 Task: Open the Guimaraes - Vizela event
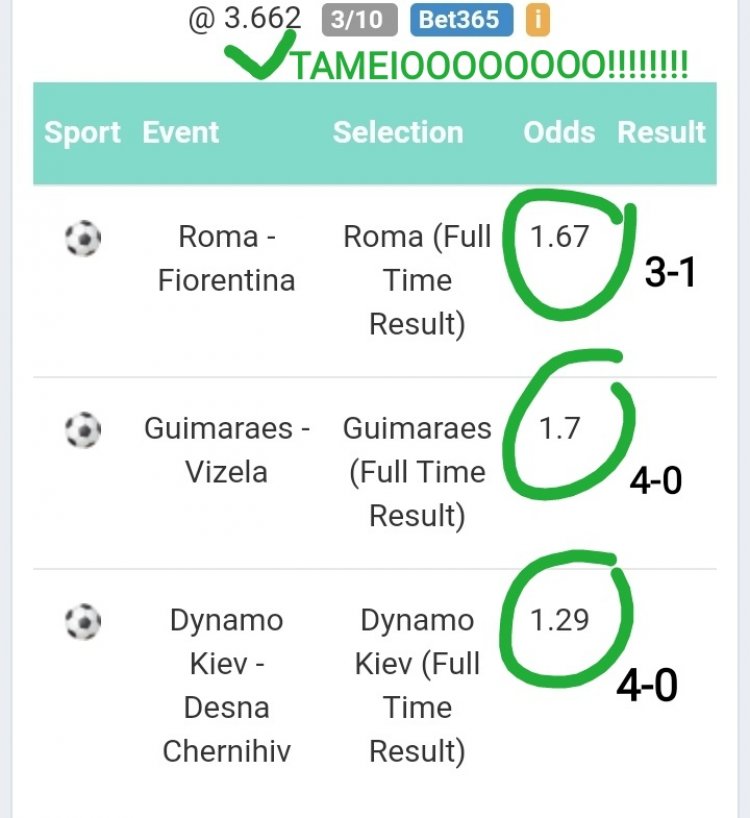pyautogui.click(x=226, y=450)
